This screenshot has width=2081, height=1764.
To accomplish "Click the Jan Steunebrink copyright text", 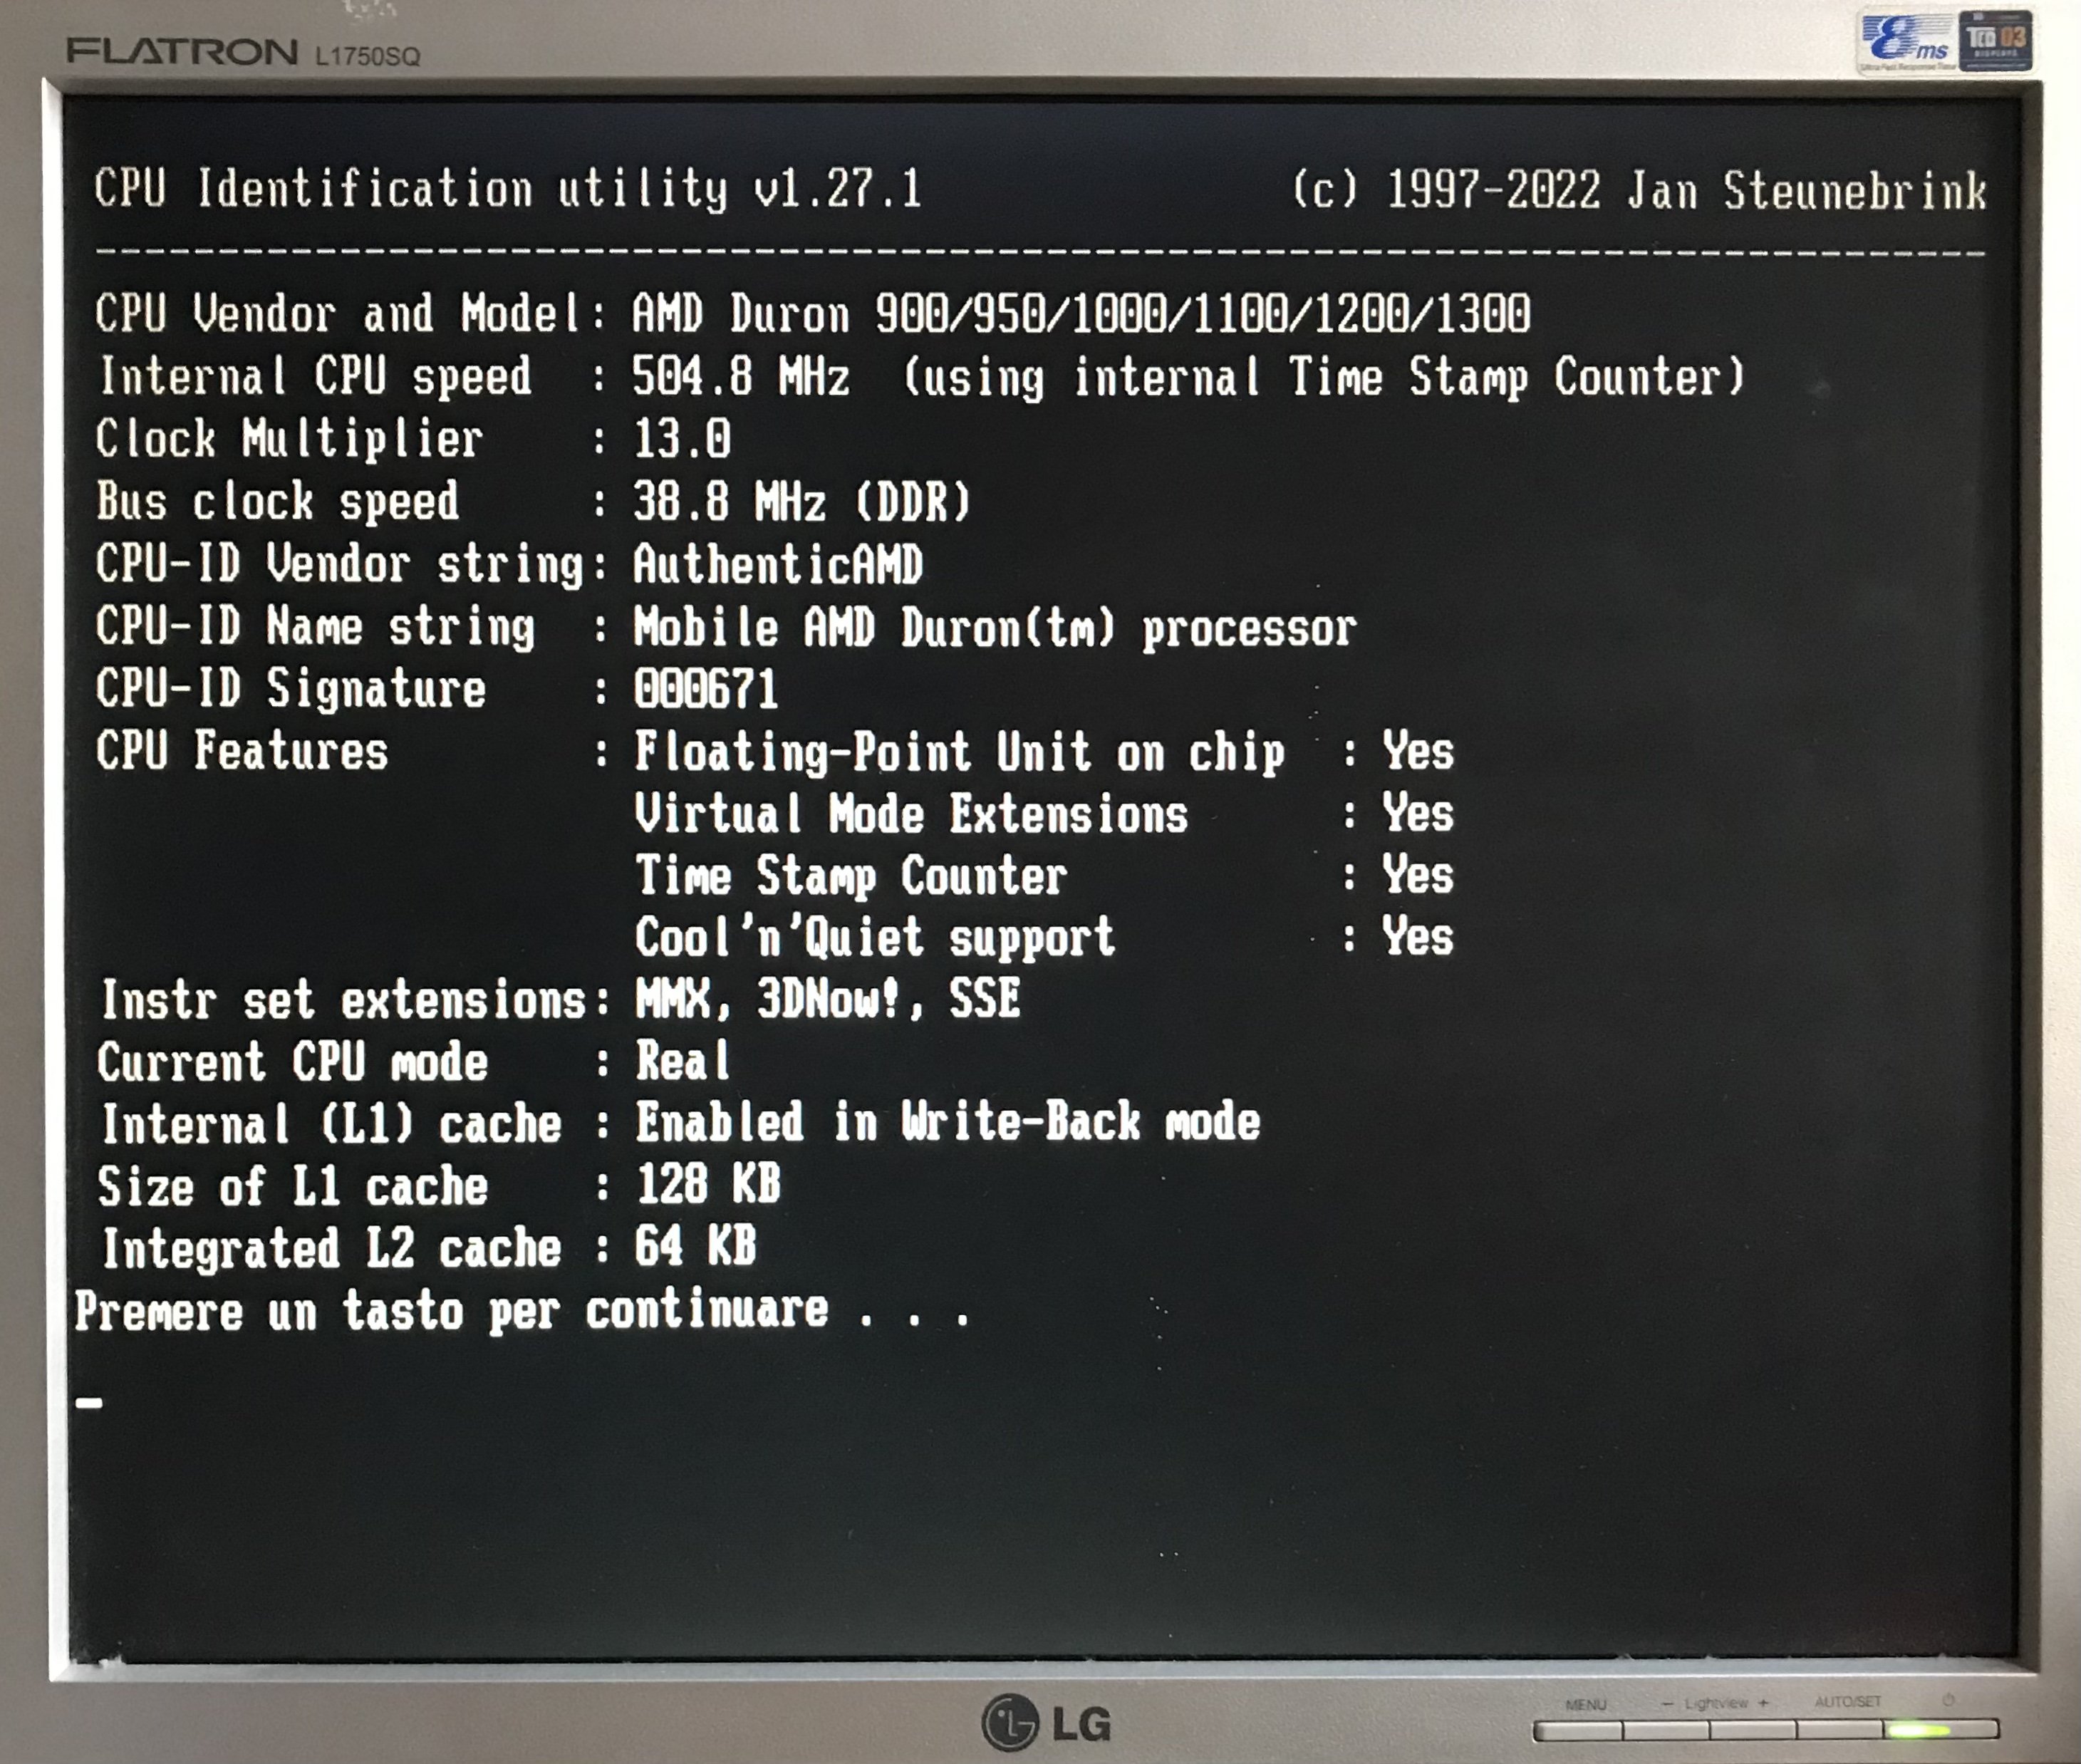I will tap(1638, 190).
